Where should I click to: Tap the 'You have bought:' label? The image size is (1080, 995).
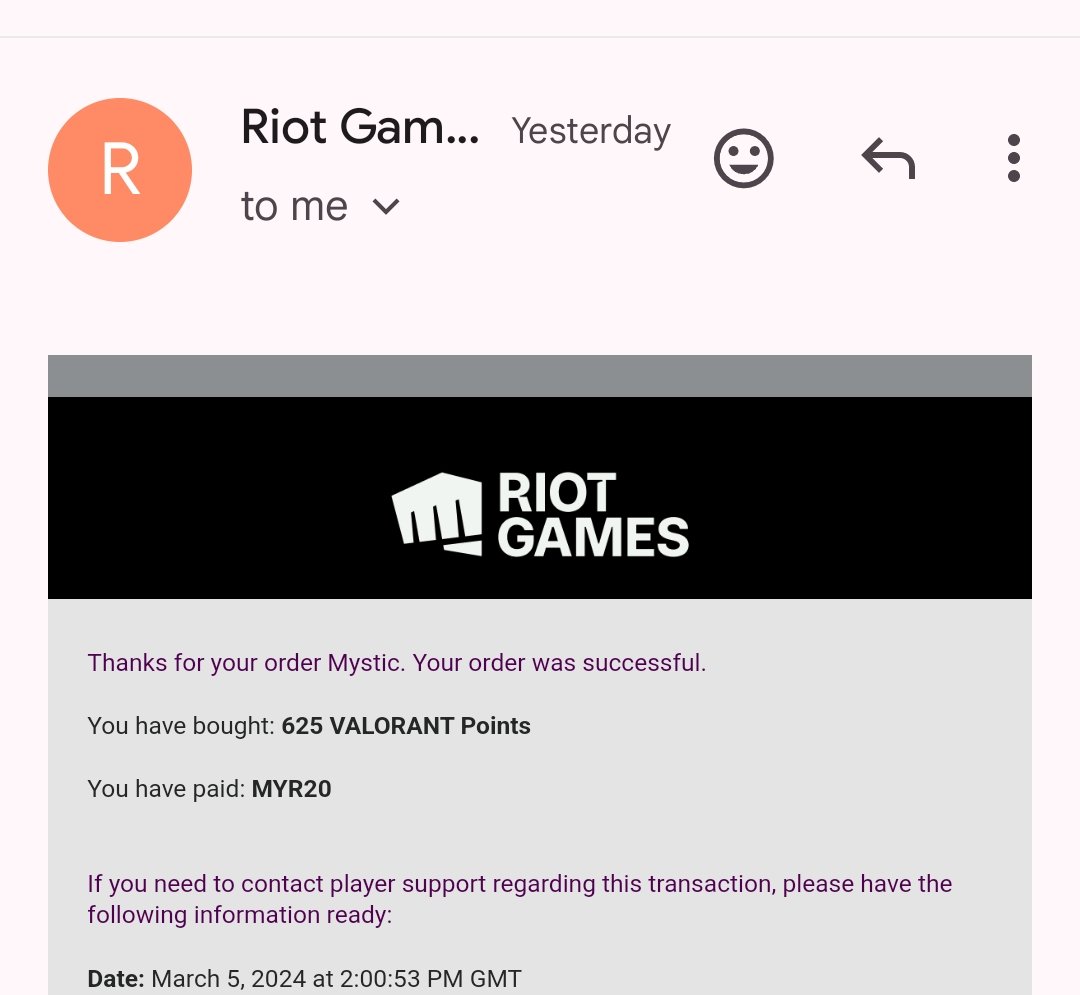180,726
